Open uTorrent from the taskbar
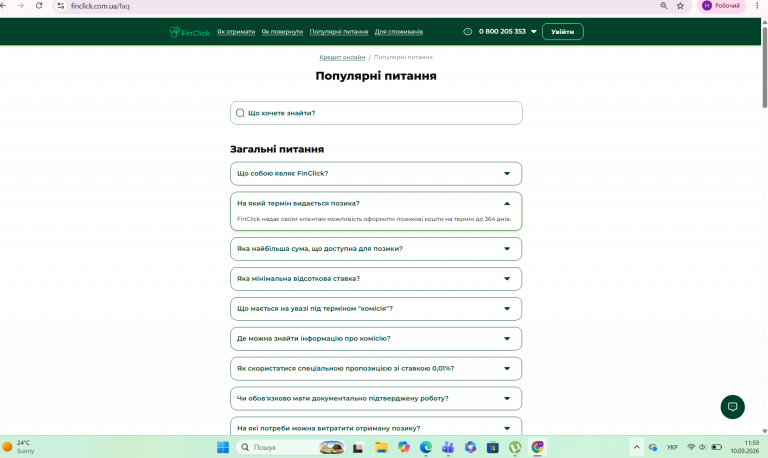The width and height of the screenshot is (768, 458). tap(515, 447)
